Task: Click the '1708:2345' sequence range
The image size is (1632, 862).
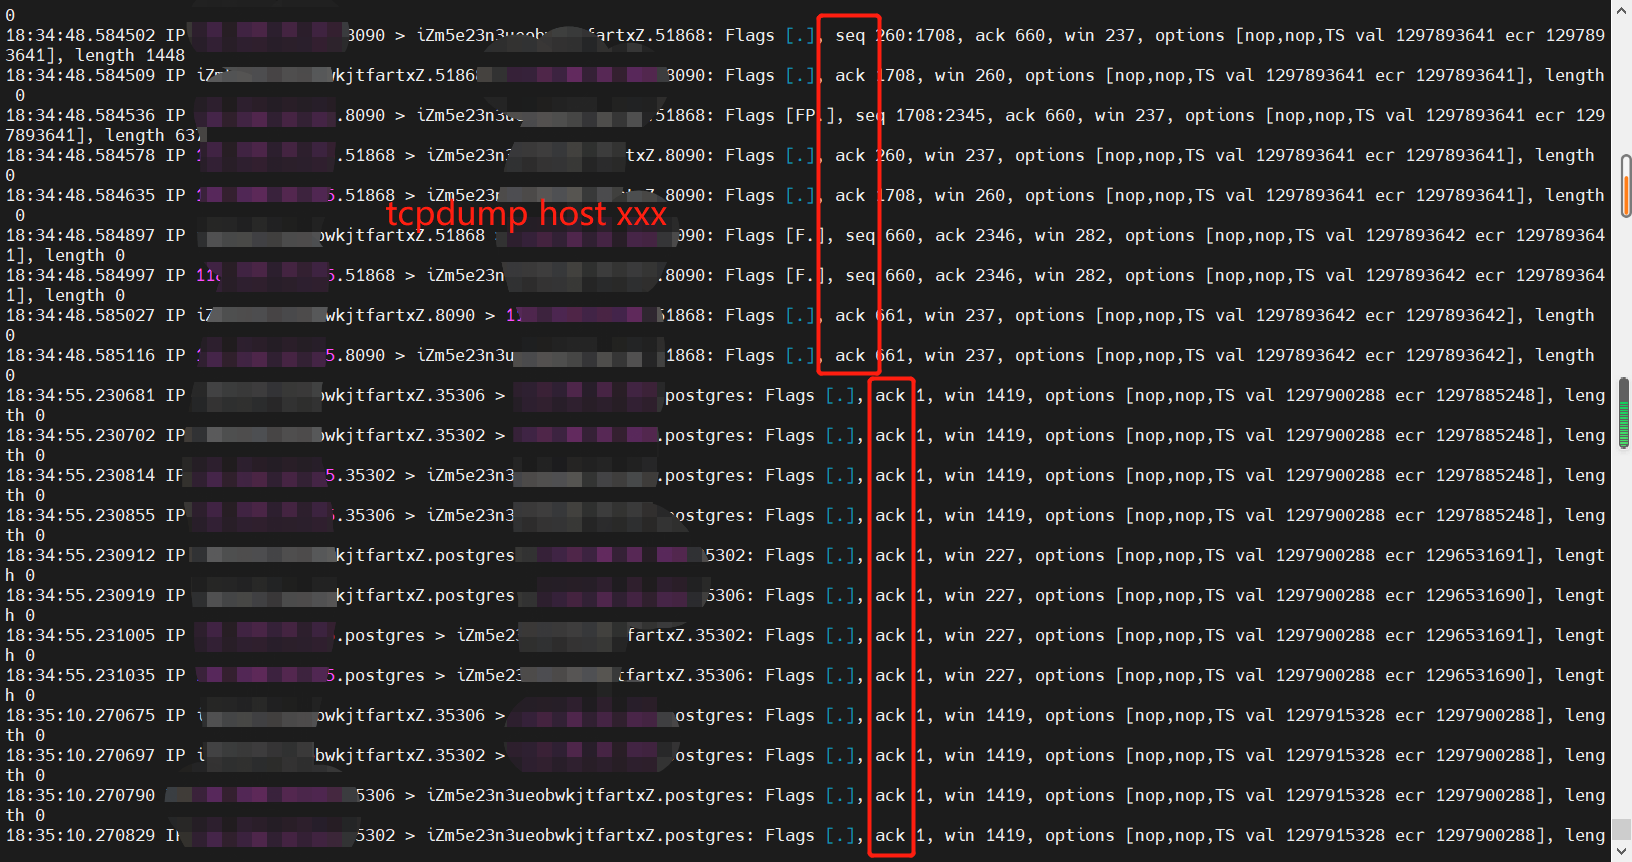Action: pos(940,115)
